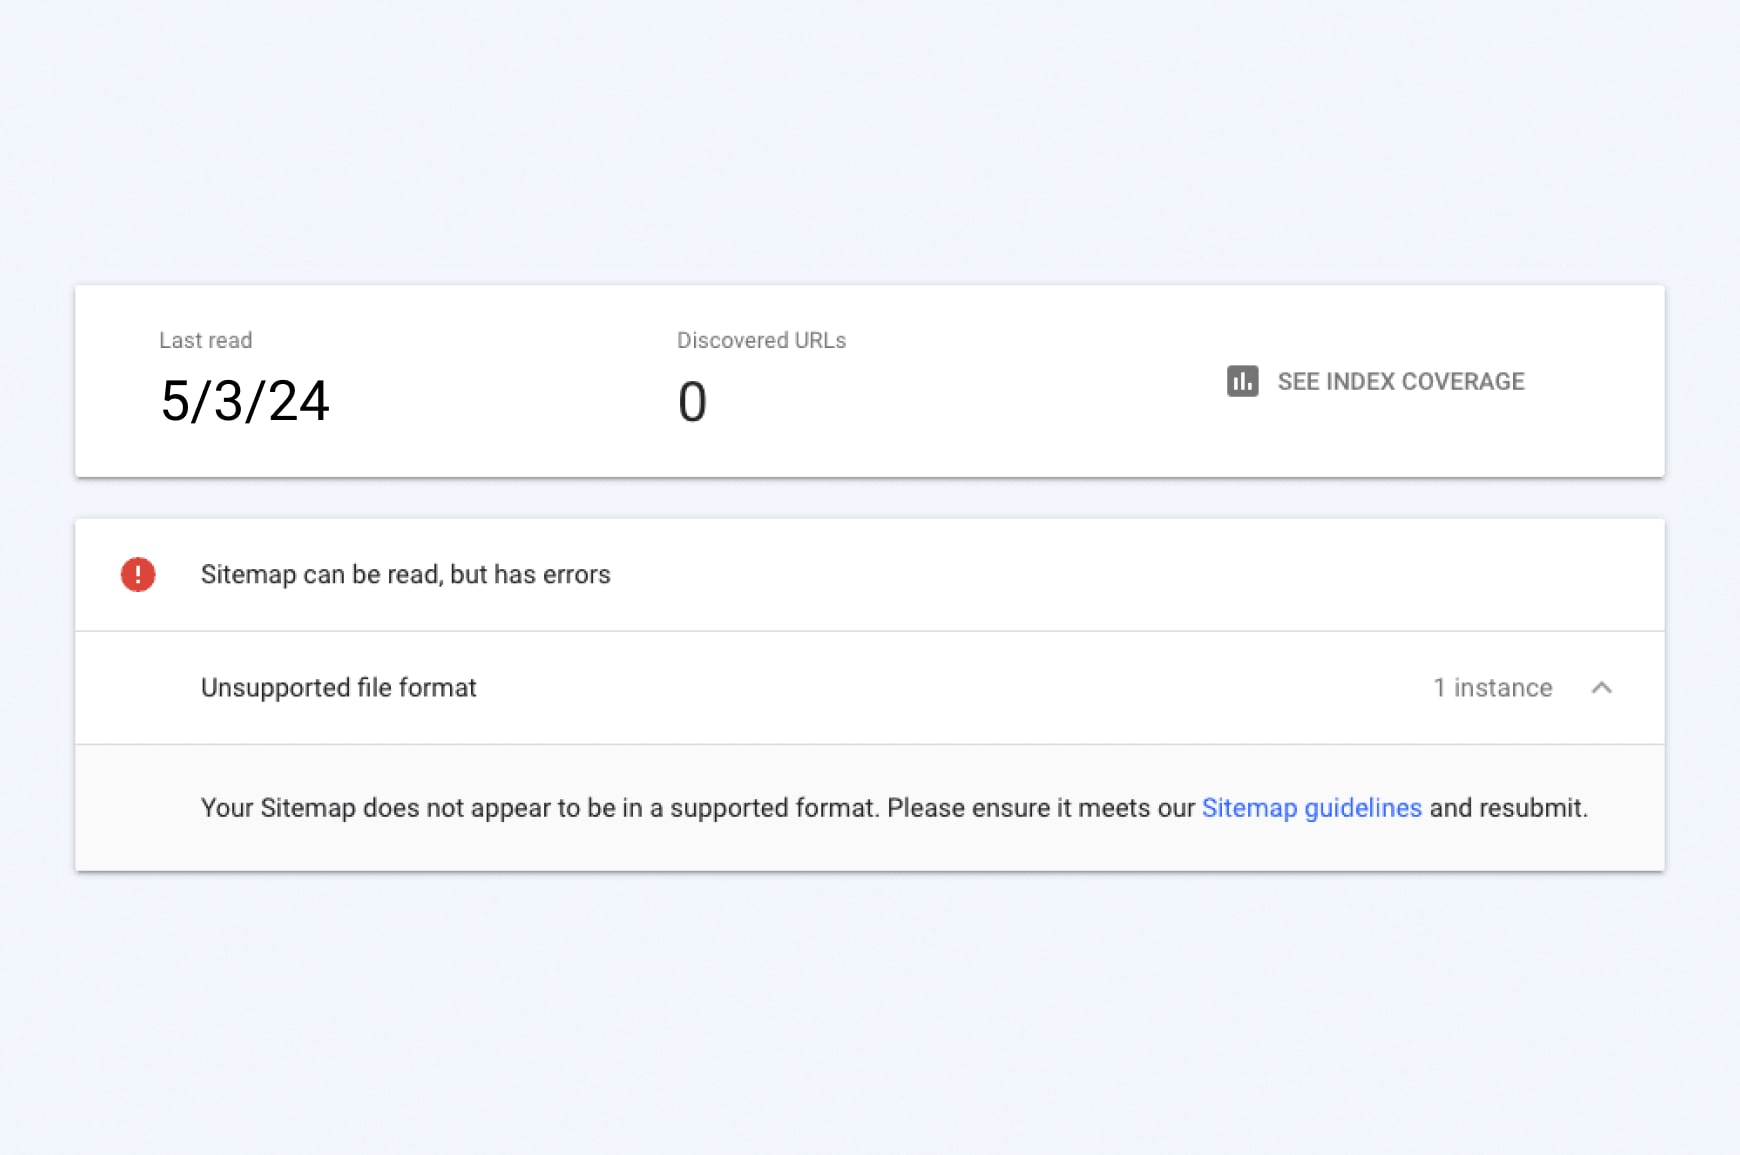This screenshot has width=1740, height=1155.
Task: Select the discovered URLs count 0
Action: 692,402
